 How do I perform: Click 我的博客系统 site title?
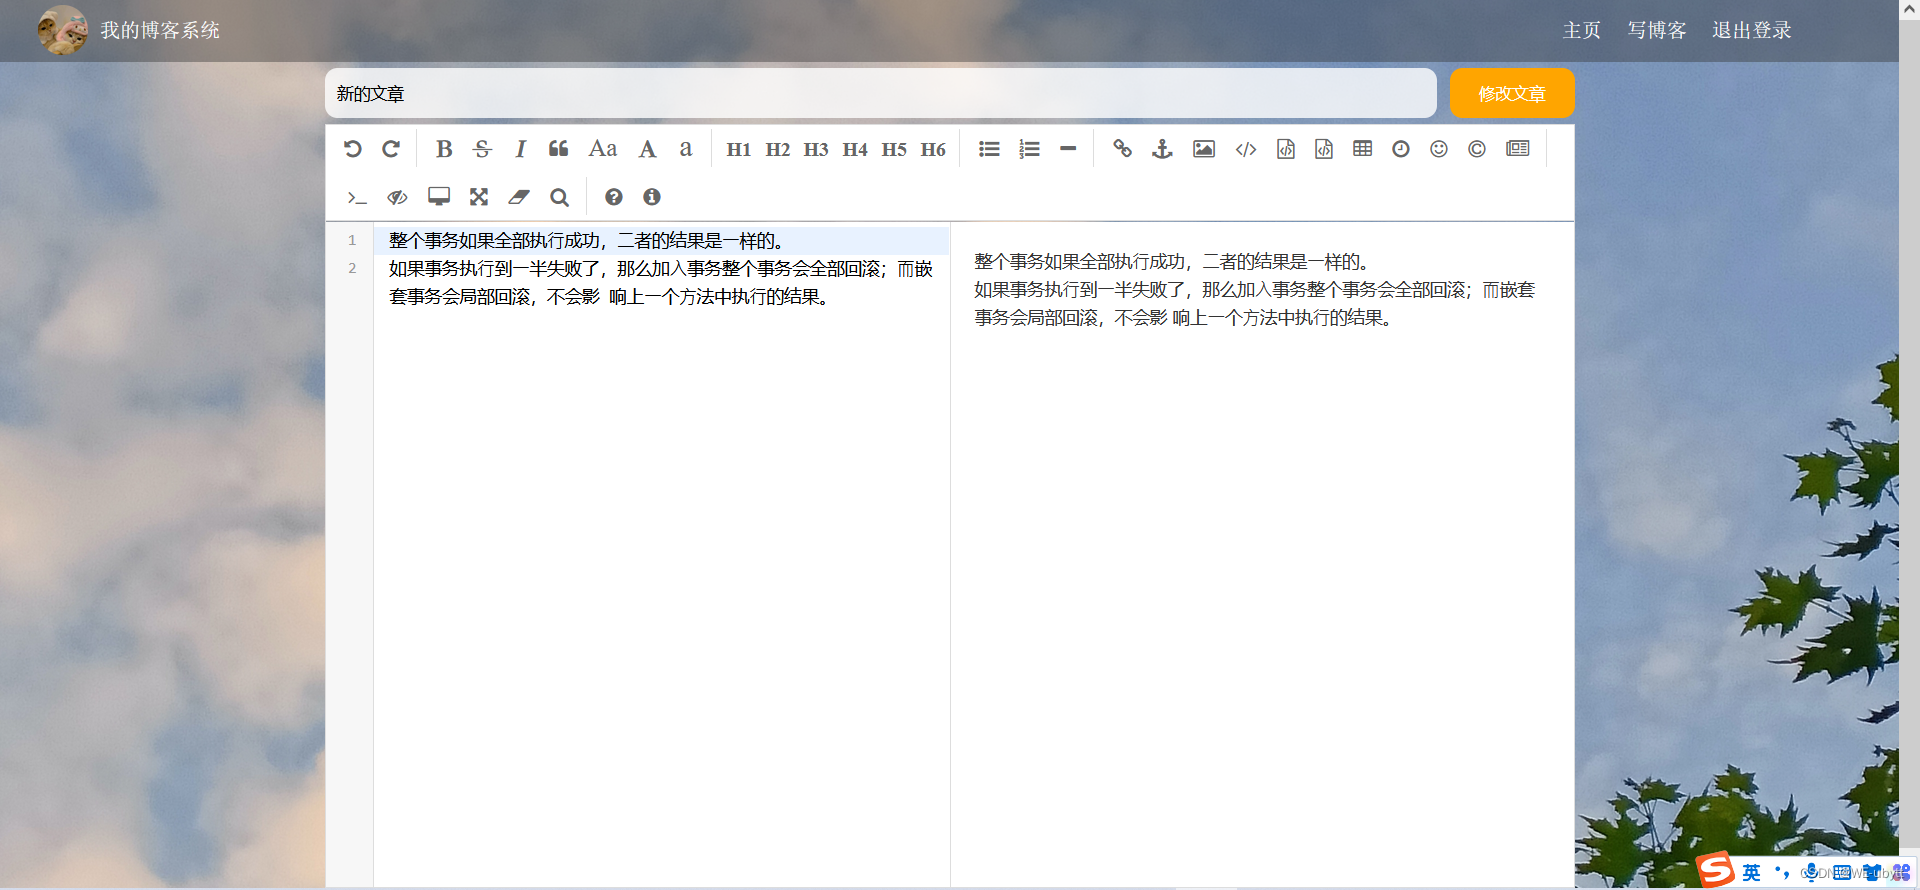click(160, 30)
